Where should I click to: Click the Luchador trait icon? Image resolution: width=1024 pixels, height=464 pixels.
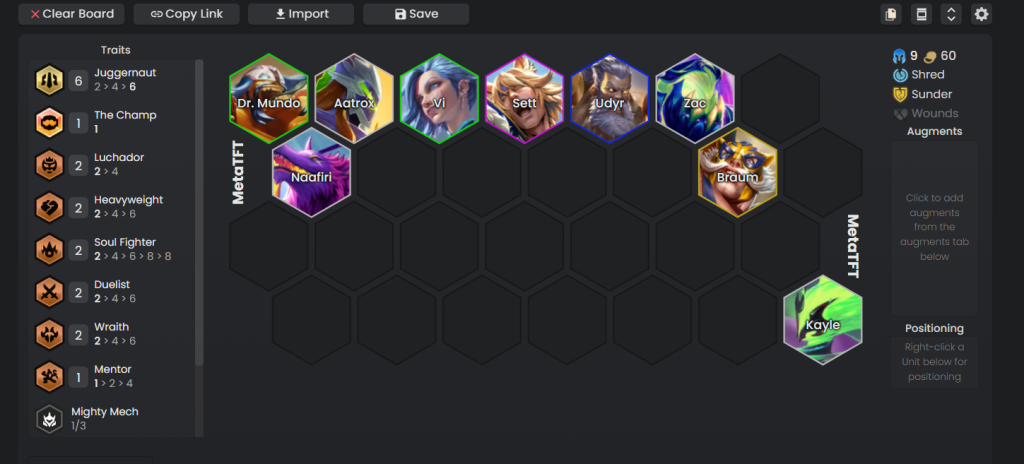click(50, 165)
